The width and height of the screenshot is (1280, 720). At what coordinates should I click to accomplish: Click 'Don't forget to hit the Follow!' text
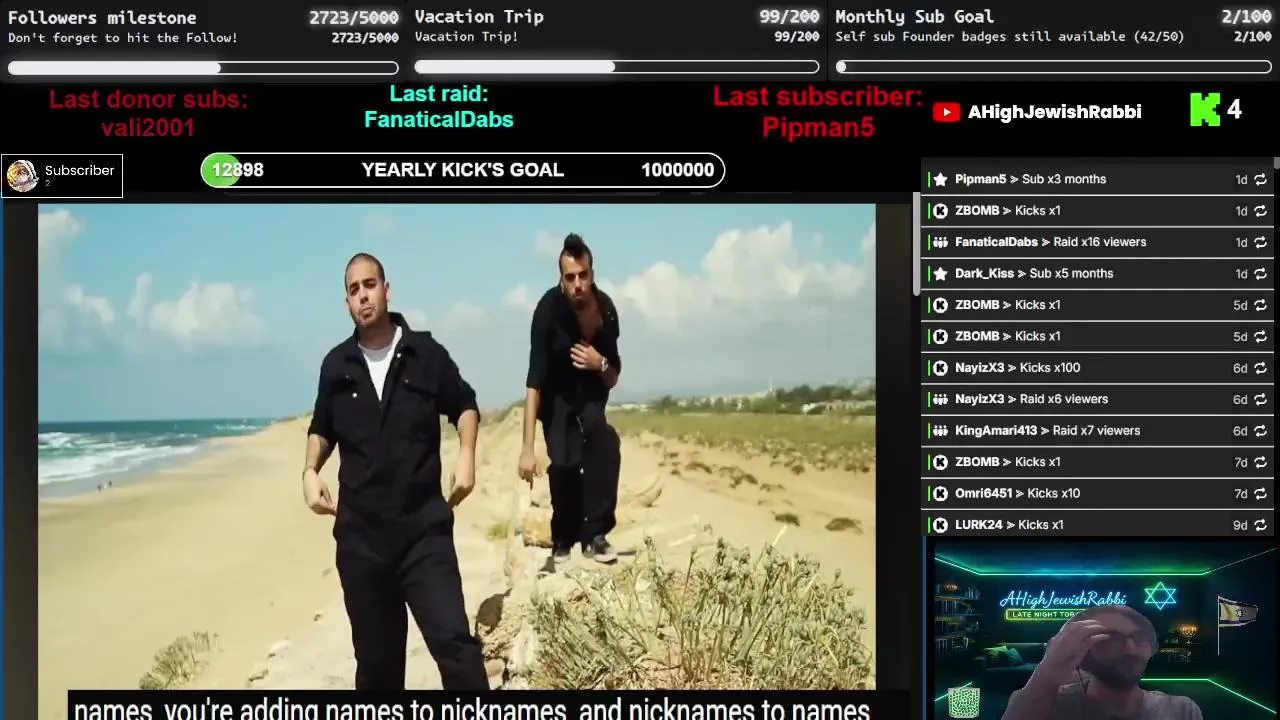pos(123,38)
